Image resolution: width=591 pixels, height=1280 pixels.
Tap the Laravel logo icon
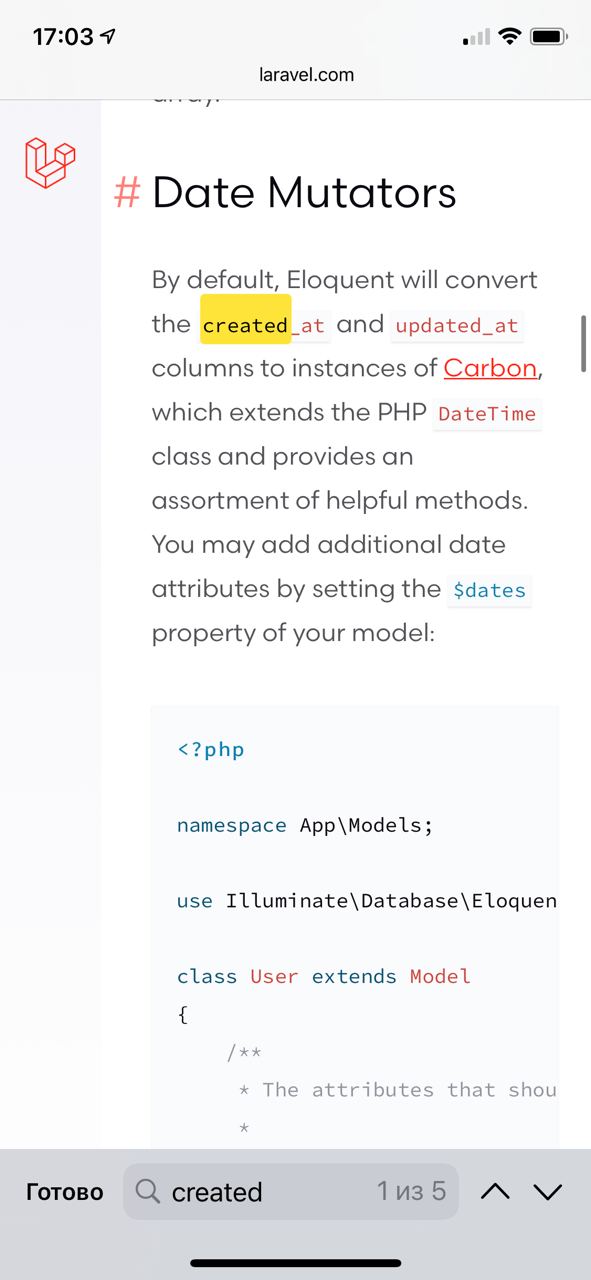click(50, 163)
